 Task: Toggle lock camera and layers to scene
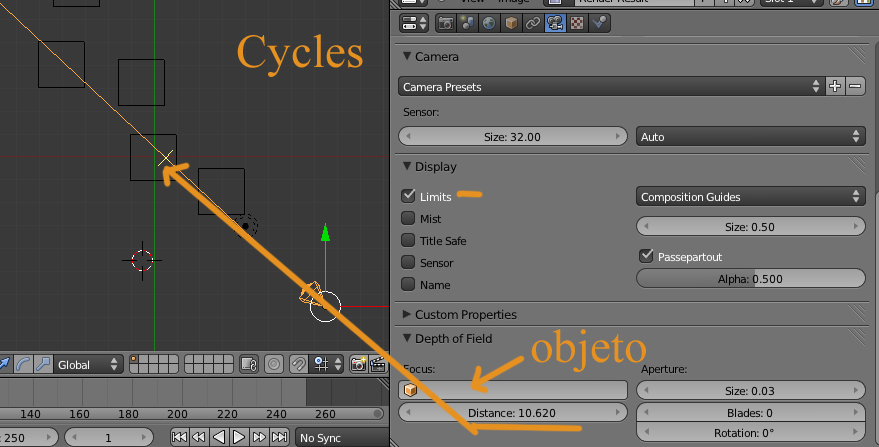tap(248, 365)
